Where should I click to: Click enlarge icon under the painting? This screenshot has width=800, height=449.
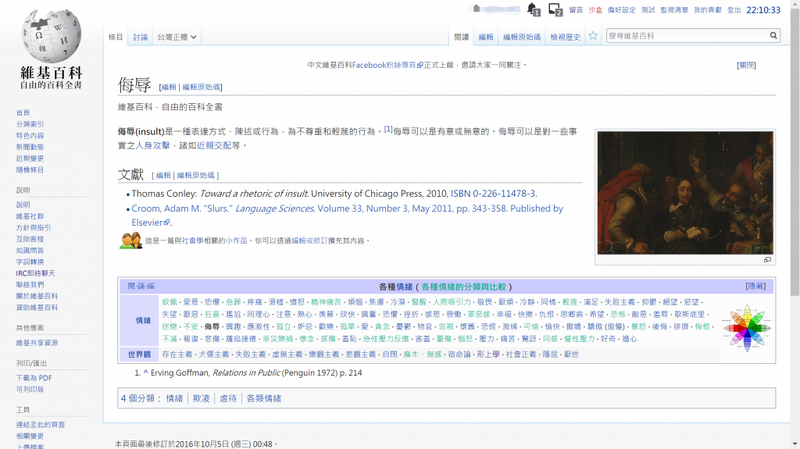click(767, 260)
